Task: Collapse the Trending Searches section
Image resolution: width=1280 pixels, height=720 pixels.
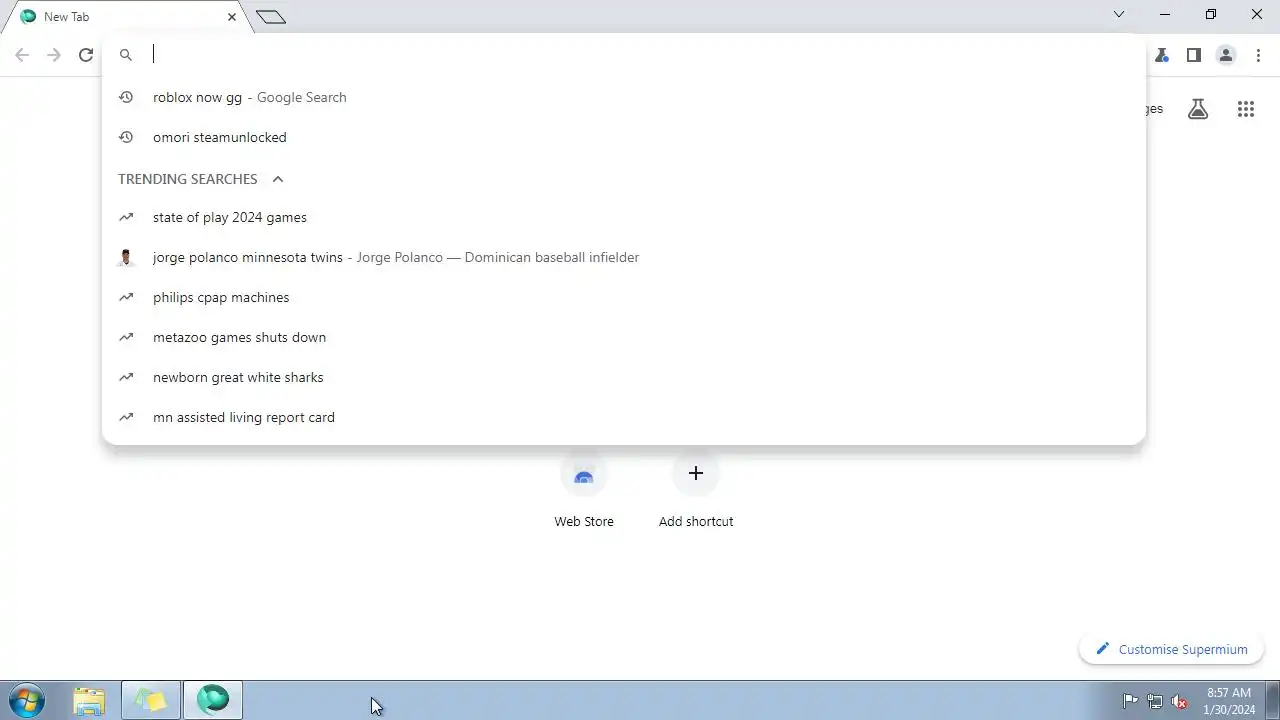Action: tap(278, 179)
